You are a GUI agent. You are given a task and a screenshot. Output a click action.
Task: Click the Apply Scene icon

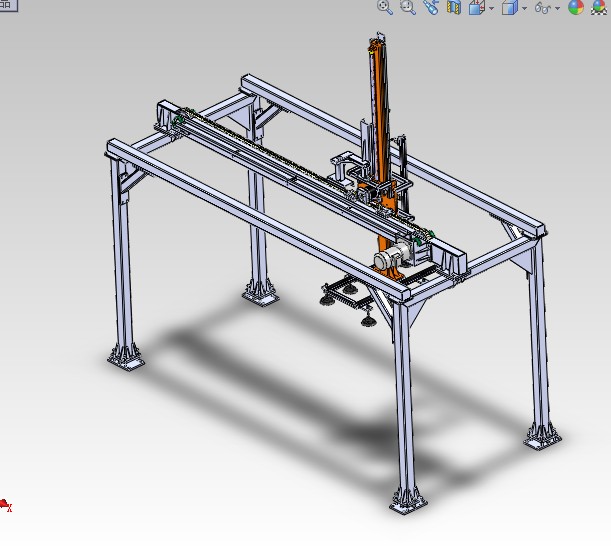tap(599, 7)
